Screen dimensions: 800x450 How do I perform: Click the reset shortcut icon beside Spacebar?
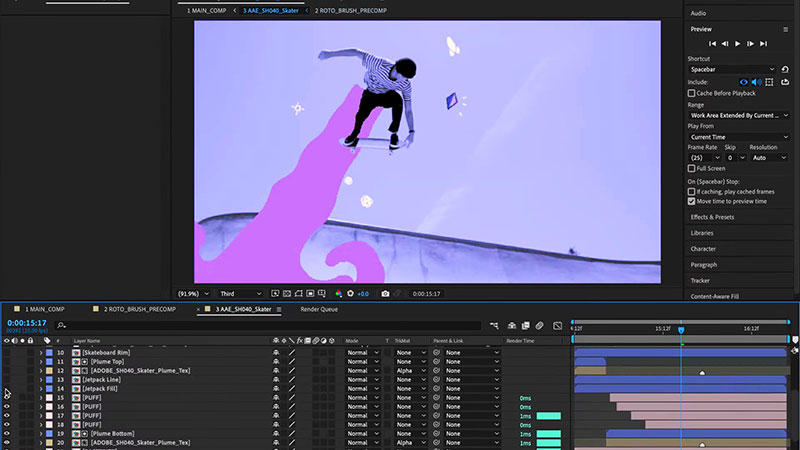(x=785, y=69)
